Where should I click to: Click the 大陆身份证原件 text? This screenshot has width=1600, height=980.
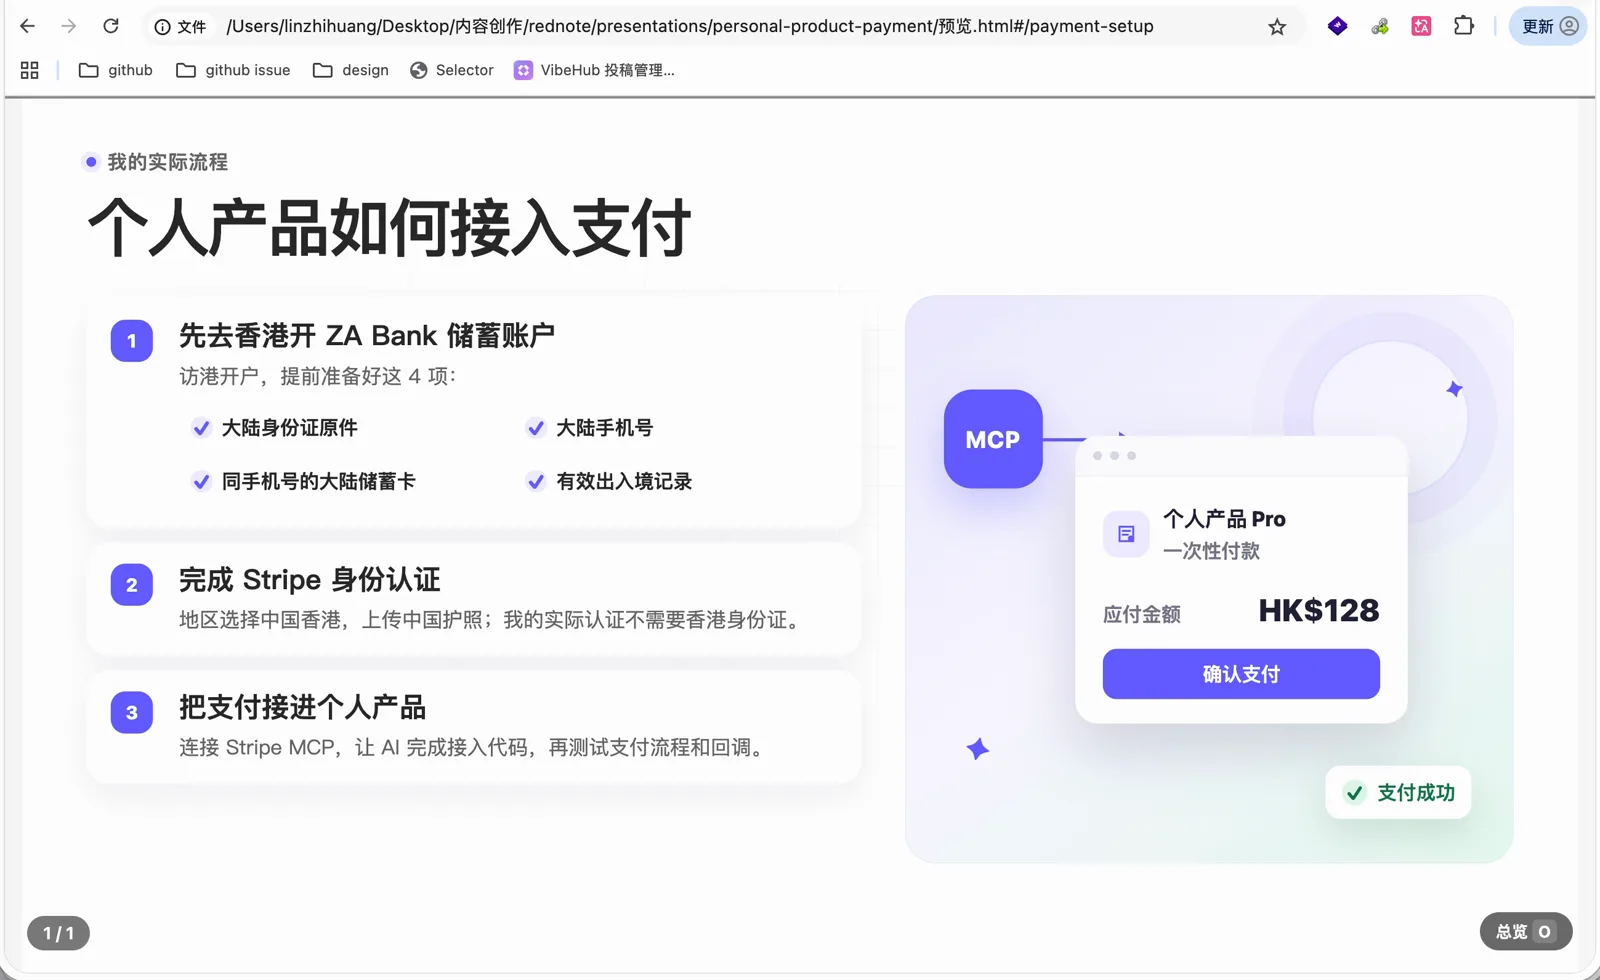pyautogui.click(x=289, y=428)
